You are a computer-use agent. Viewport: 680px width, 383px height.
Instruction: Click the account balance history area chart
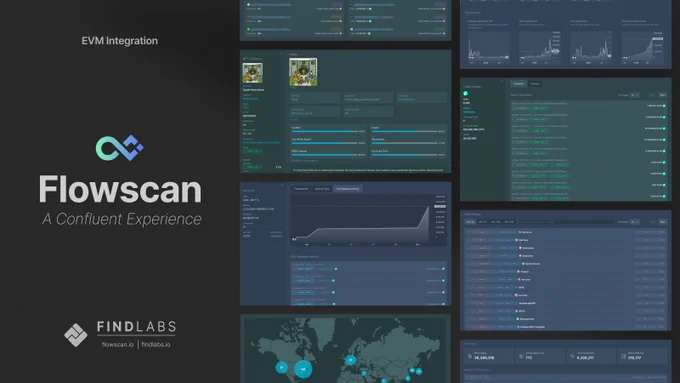coord(368,221)
